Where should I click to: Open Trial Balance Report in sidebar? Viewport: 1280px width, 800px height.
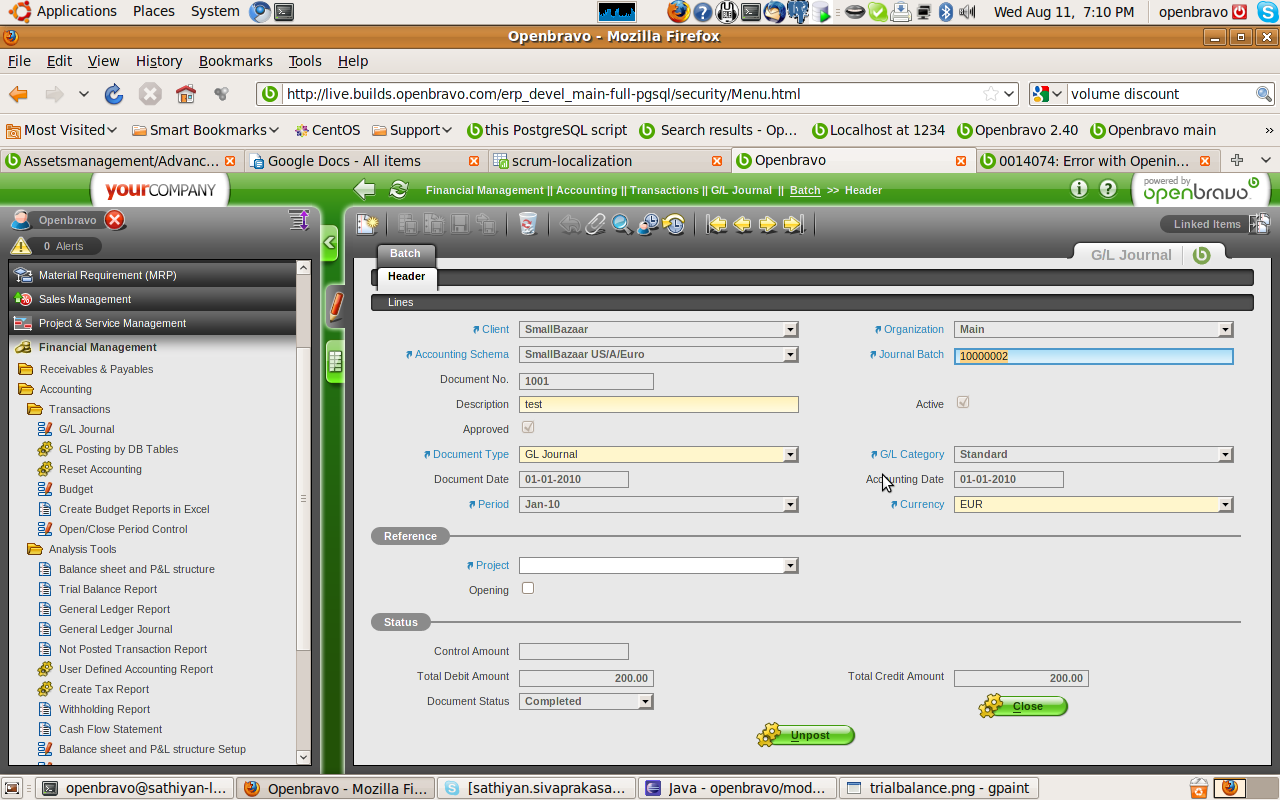click(x=108, y=589)
